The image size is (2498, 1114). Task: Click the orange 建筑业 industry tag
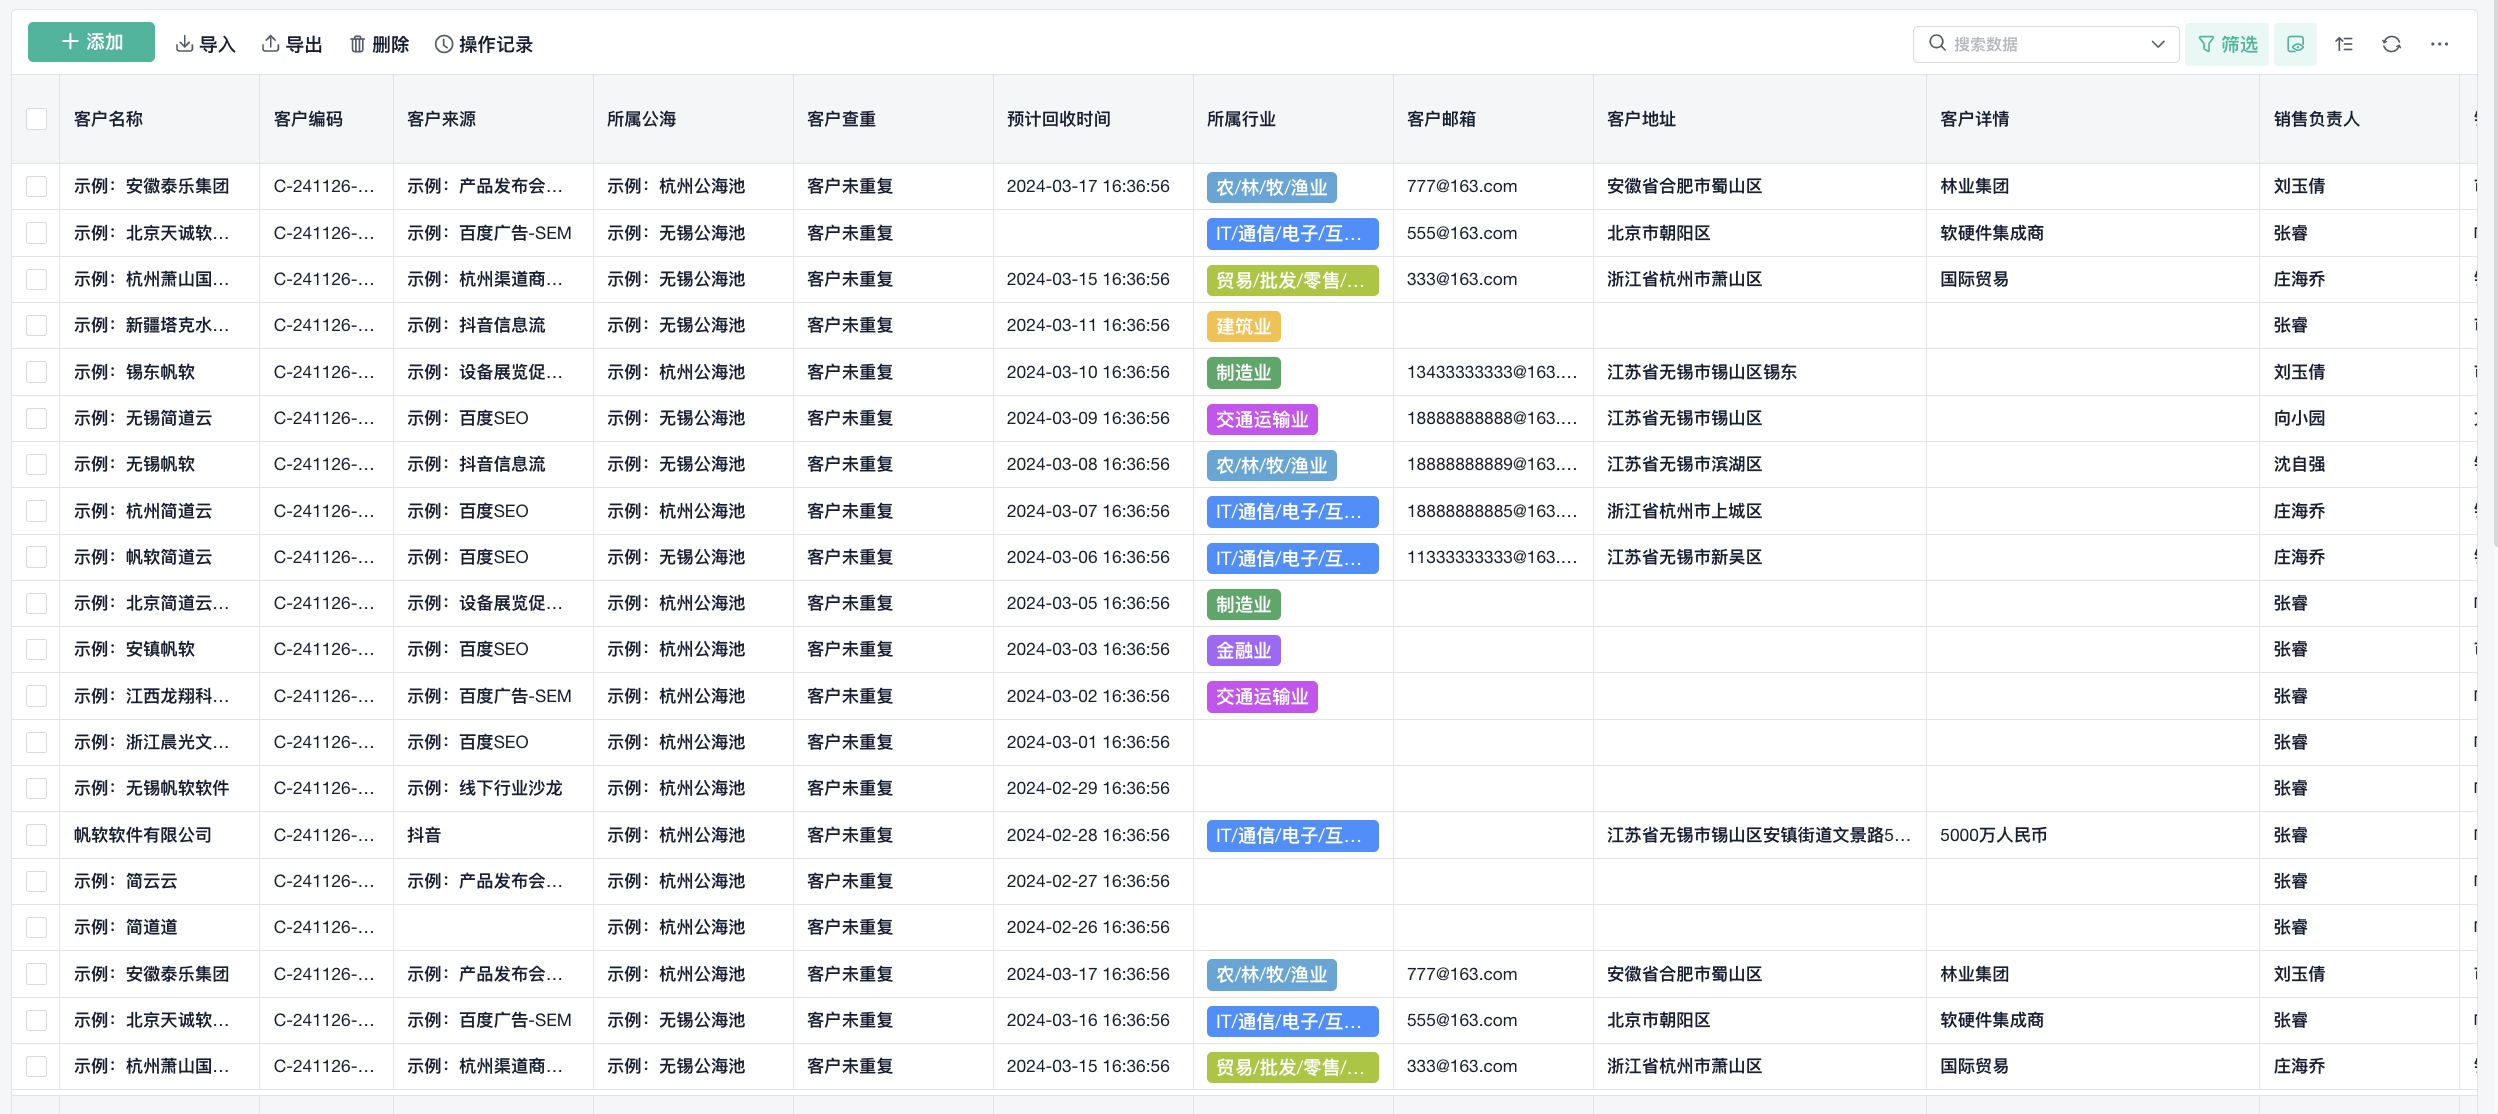[1243, 326]
